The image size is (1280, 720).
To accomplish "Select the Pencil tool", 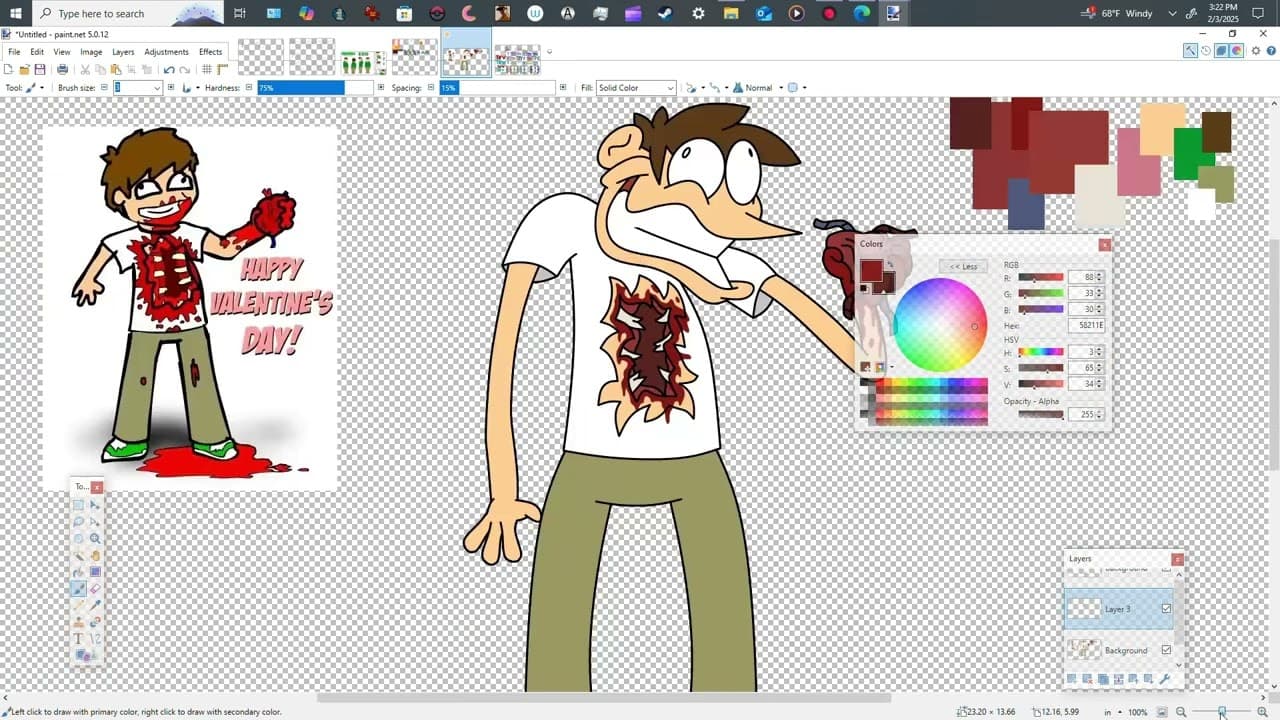I will click(78, 605).
